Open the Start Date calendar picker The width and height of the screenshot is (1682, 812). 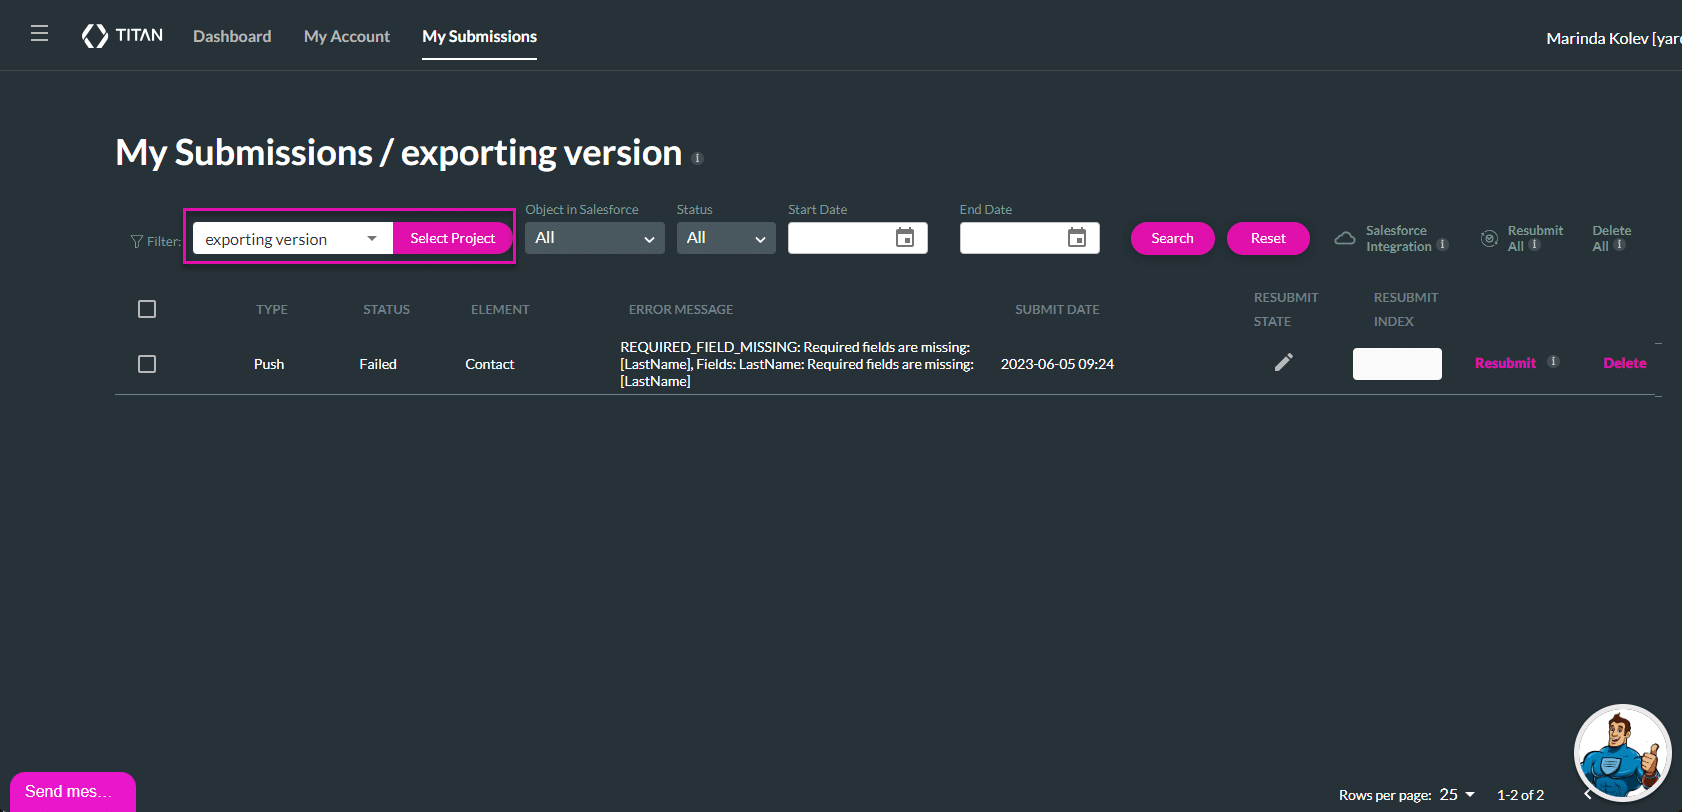[x=904, y=238]
